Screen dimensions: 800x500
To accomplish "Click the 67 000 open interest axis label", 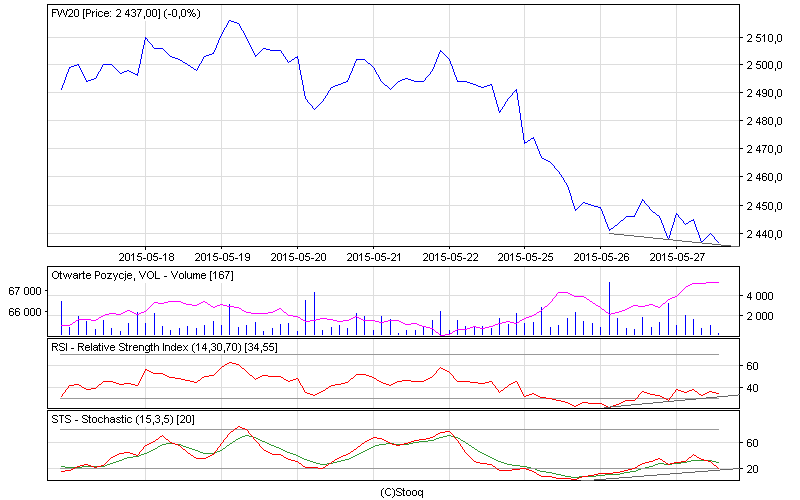I will click(x=24, y=291).
